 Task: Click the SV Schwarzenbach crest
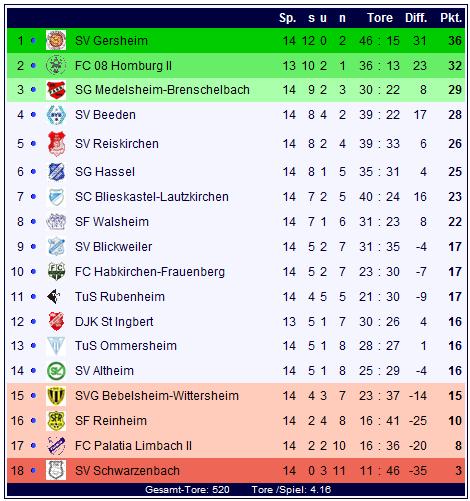click(x=56, y=470)
